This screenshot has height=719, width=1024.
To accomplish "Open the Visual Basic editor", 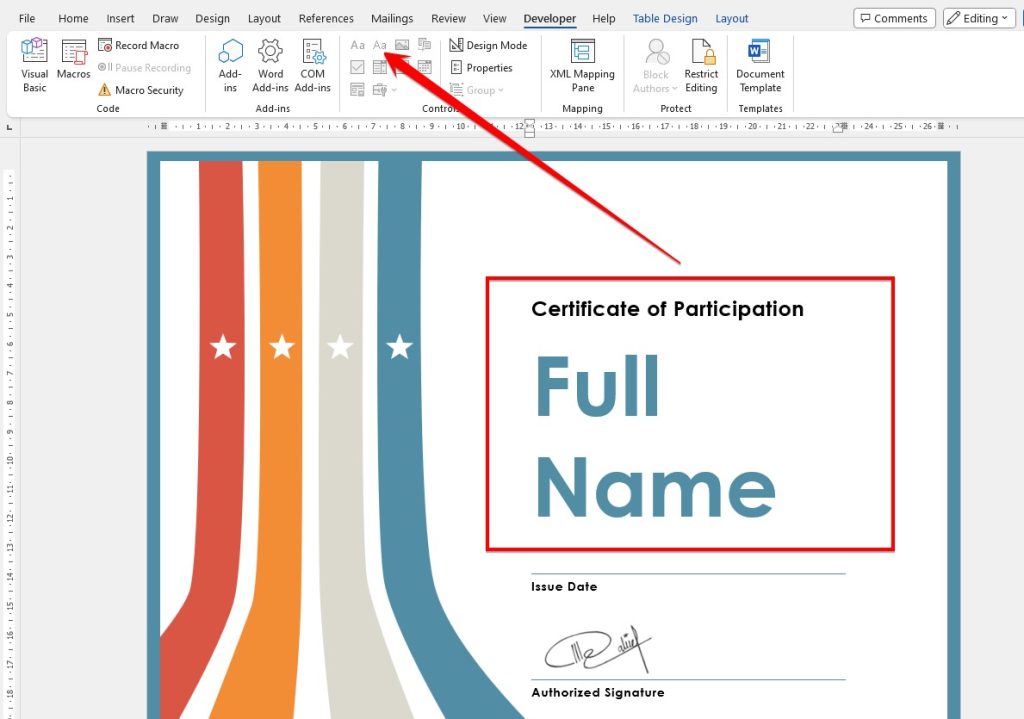I will [34, 65].
